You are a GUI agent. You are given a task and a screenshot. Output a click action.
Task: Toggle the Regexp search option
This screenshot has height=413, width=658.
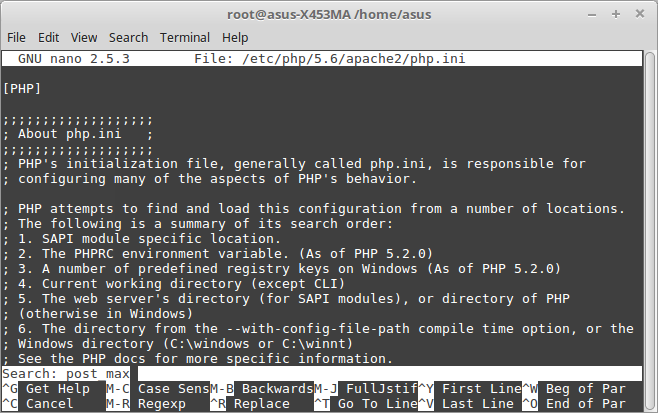coord(162,403)
